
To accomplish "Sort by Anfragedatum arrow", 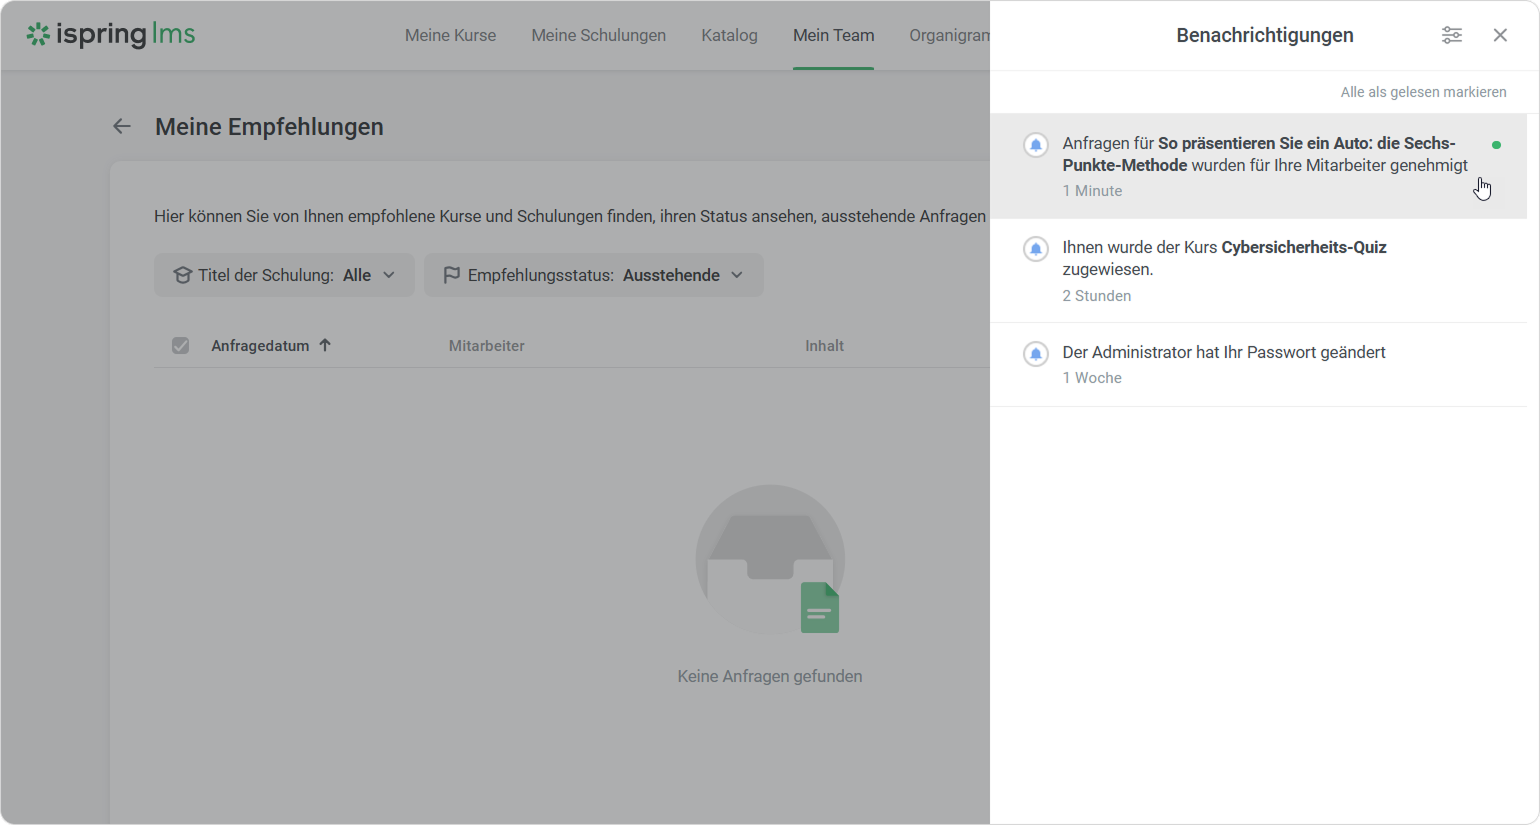I will click(325, 345).
